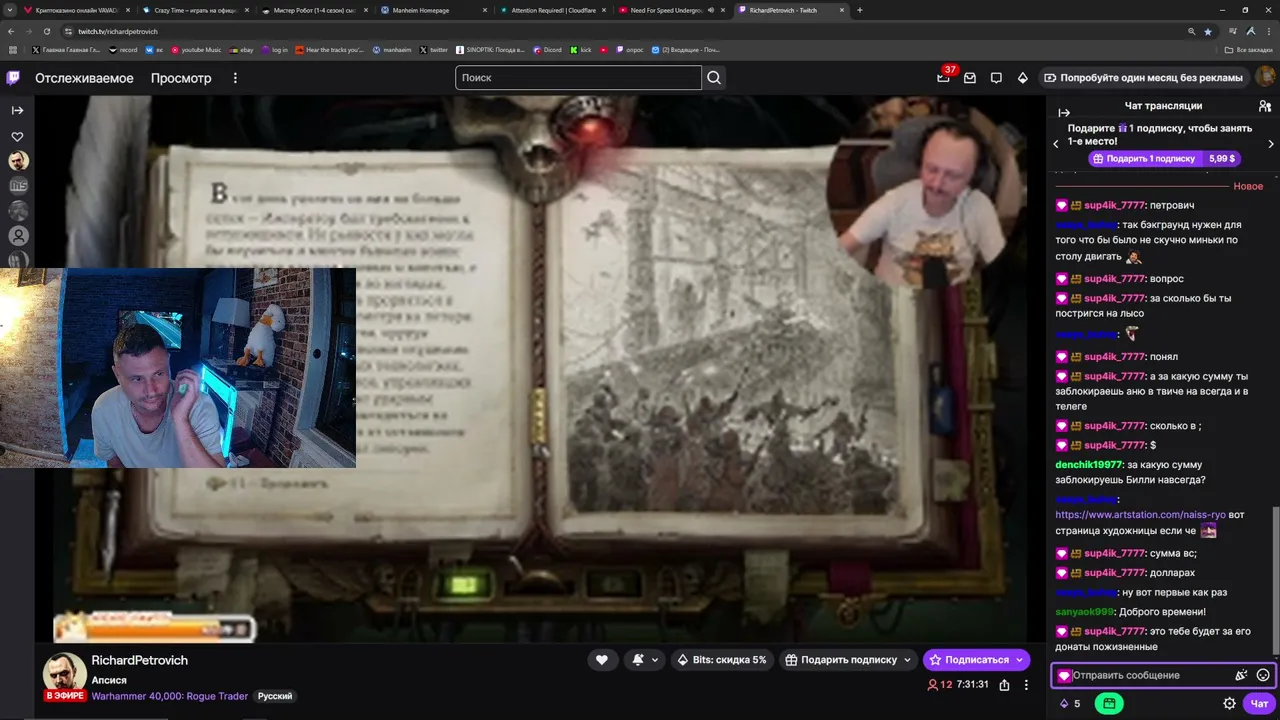Viewport: 1280px width, 720px height.
Task: Open the Prime loot crown with badge 37
Action: tap(943, 77)
